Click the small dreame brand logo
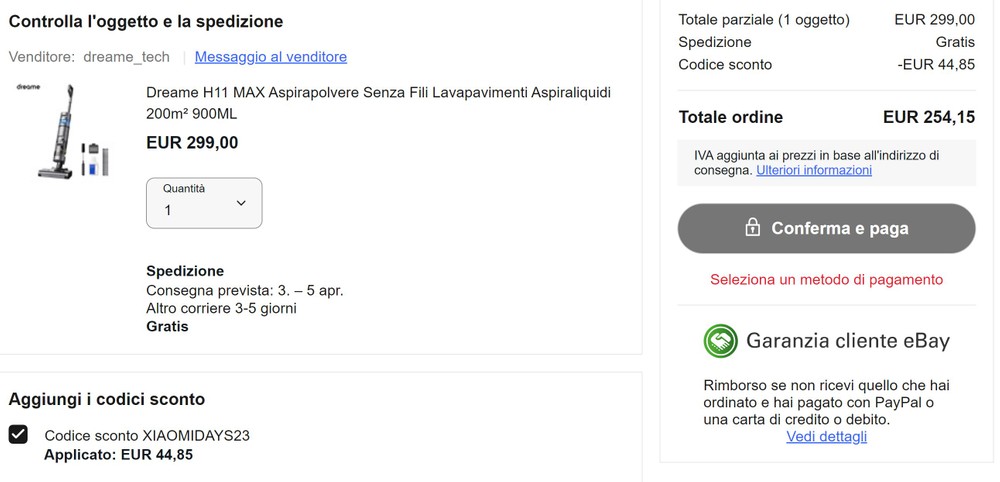Image resolution: width=1000 pixels, height=482 pixels. tap(28, 87)
